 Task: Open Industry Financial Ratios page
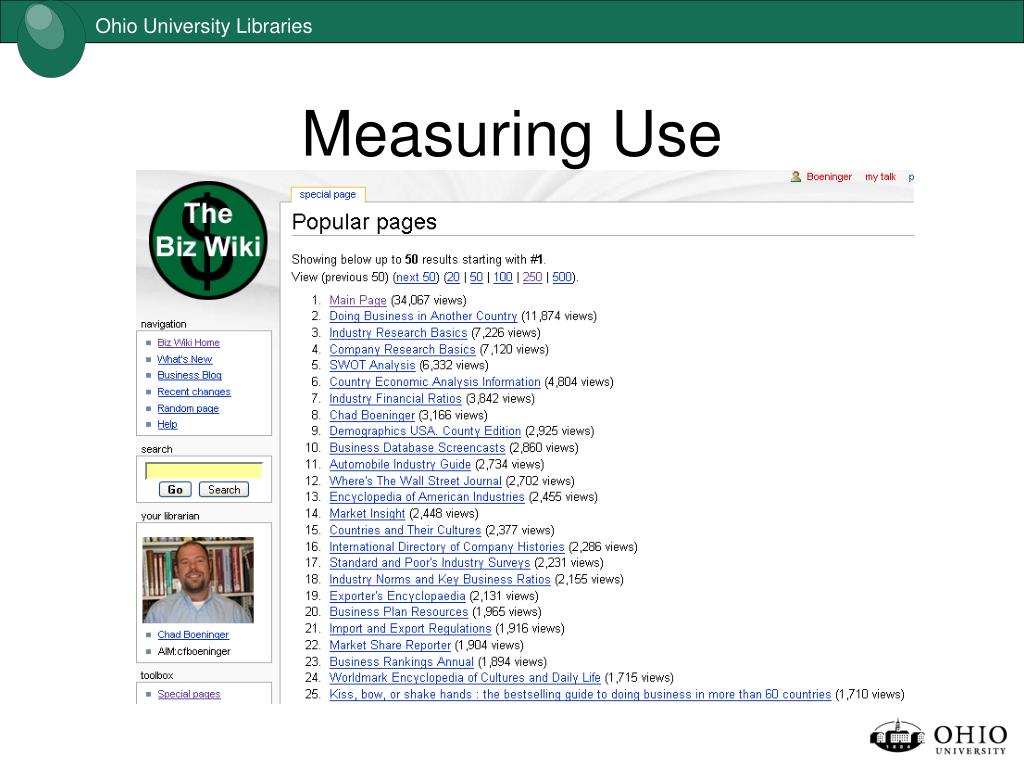click(x=395, y=398)
